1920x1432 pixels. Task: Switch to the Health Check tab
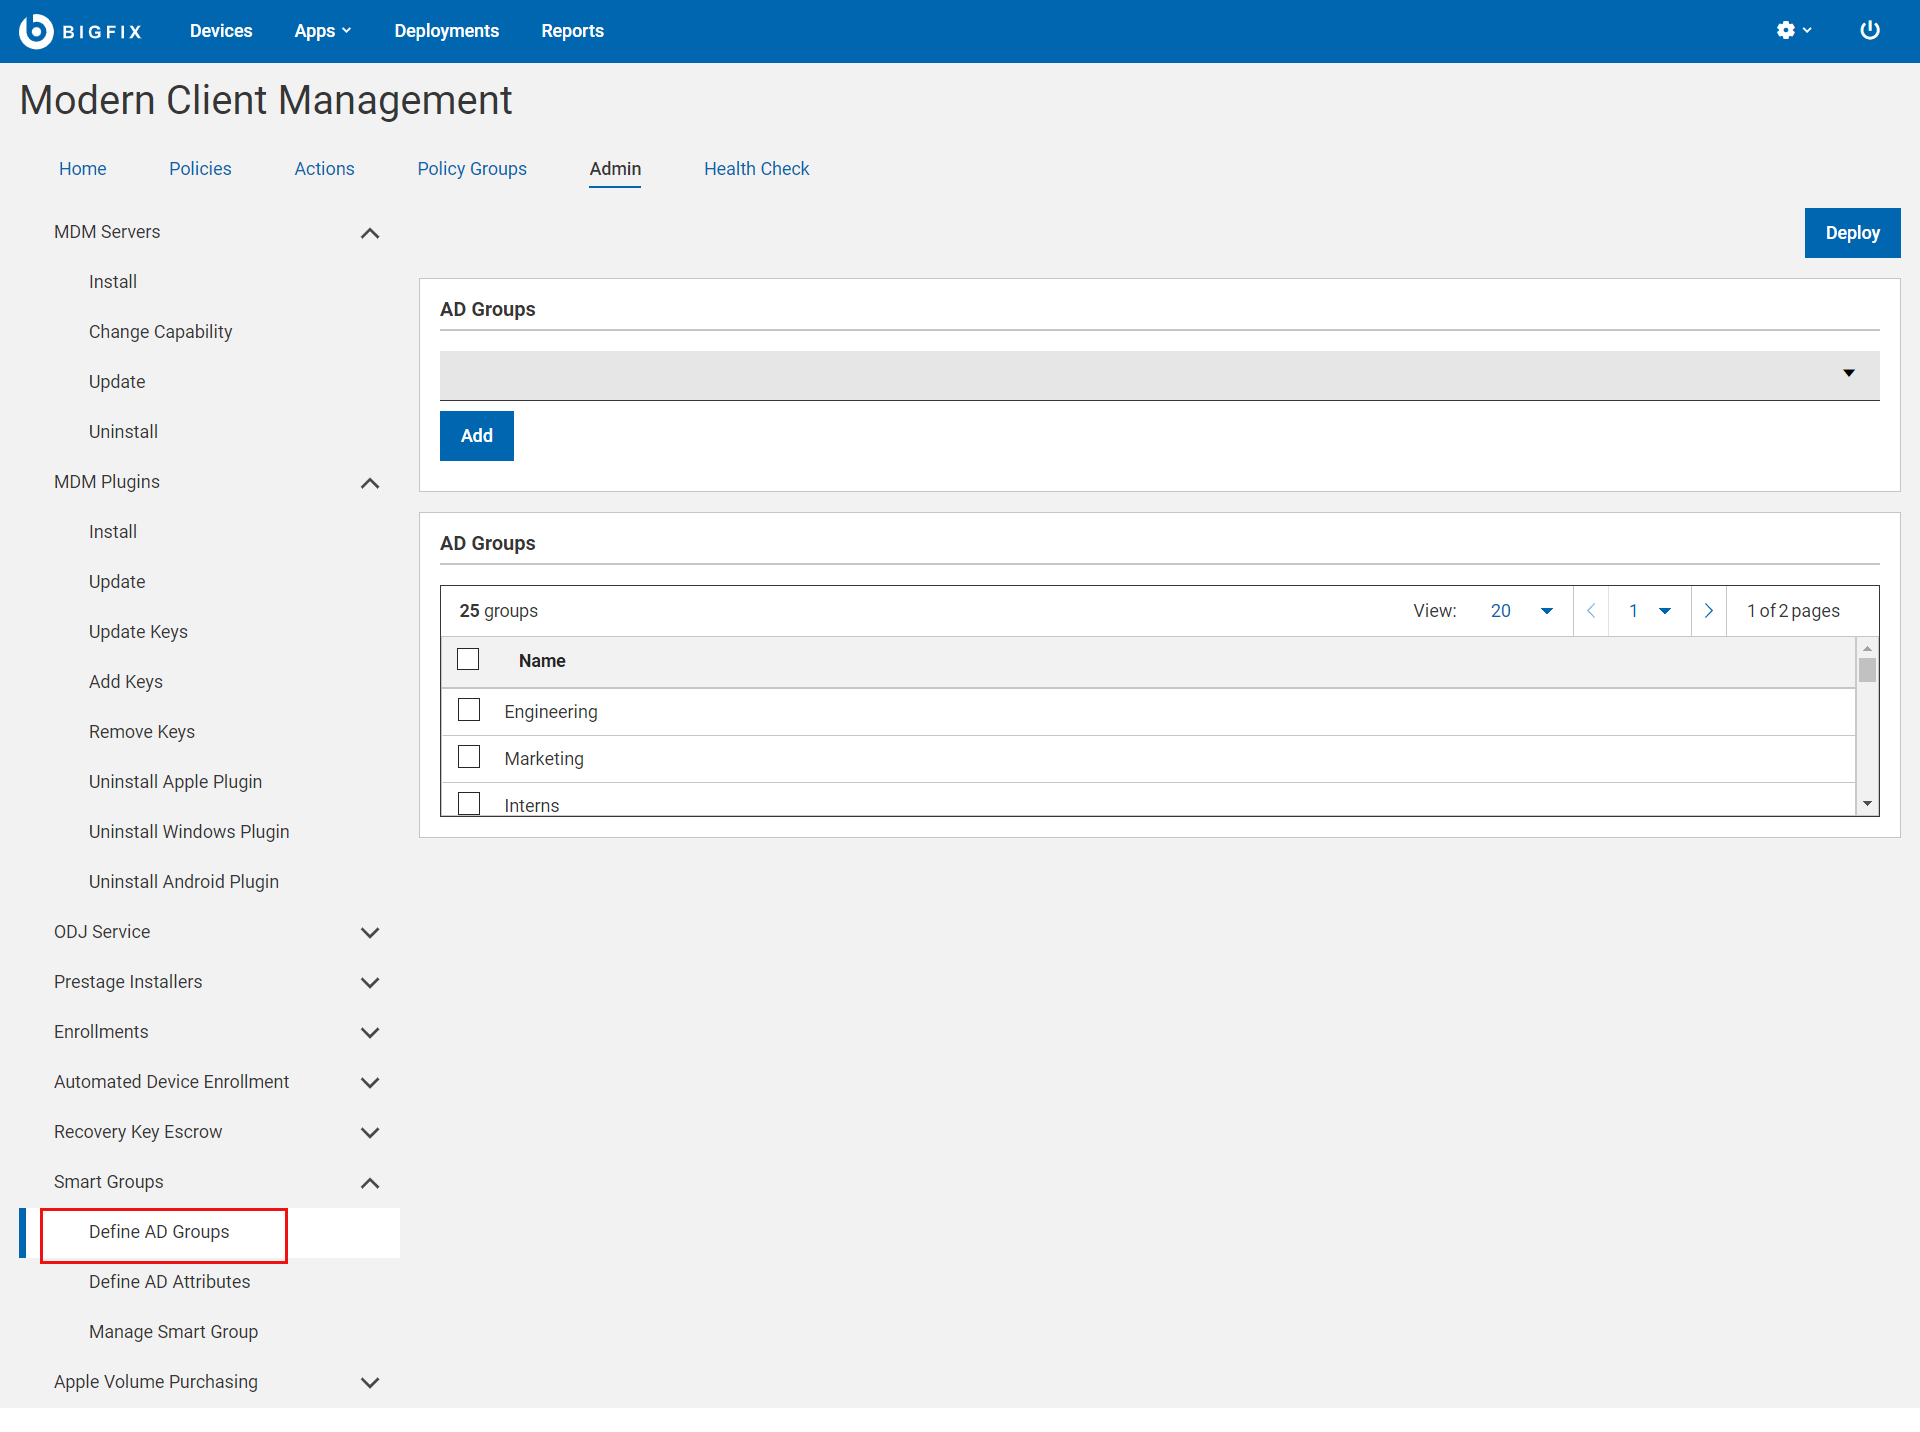click(756, 169)
